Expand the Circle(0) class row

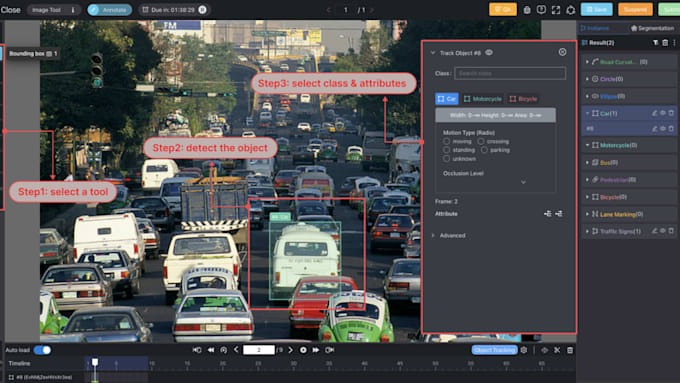coord(587,79)
